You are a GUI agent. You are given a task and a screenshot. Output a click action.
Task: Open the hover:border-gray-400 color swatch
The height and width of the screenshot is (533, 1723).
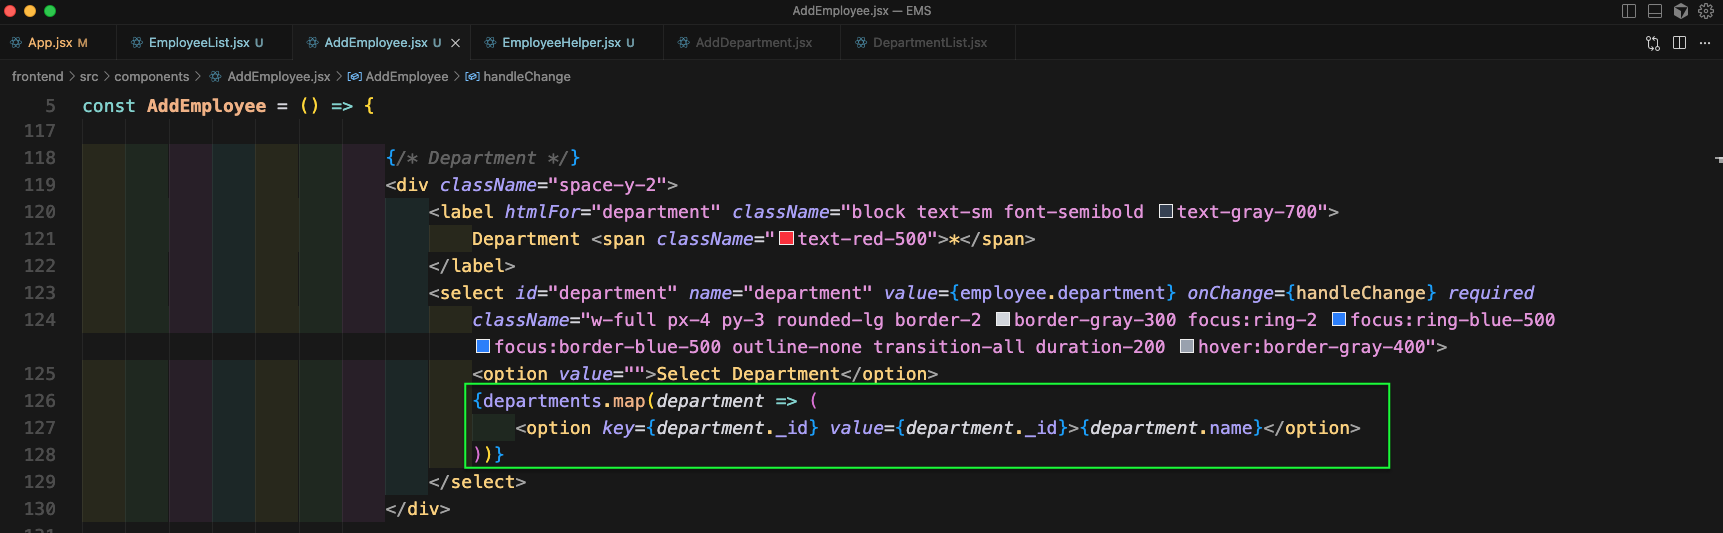pyautogui.click(x=1187, y=346)
